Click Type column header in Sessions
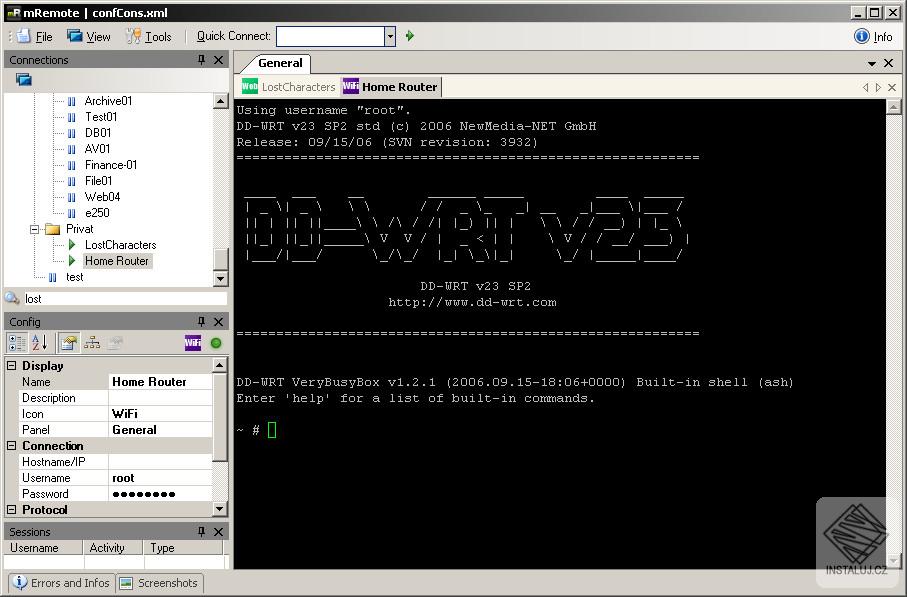Screen dimensions: 907x597 click(x=183, y=548)
